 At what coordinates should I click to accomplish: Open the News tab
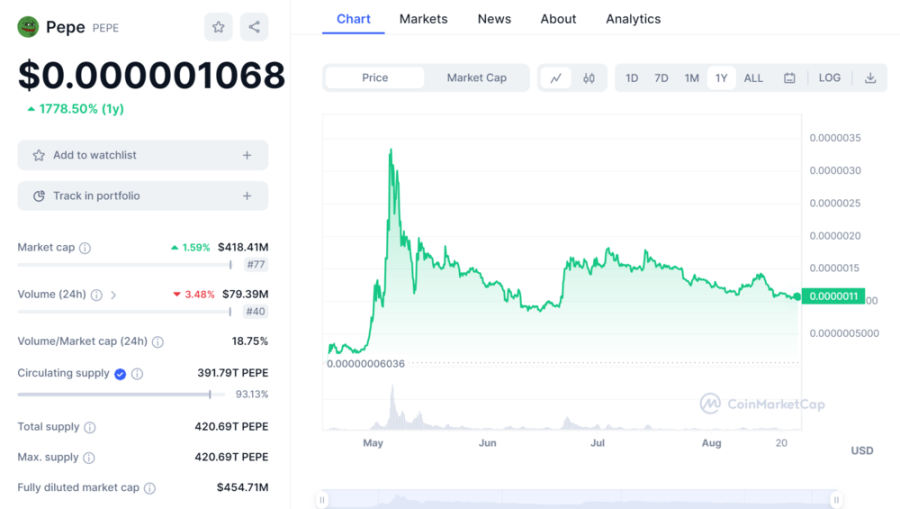click(x=494, y=19)
